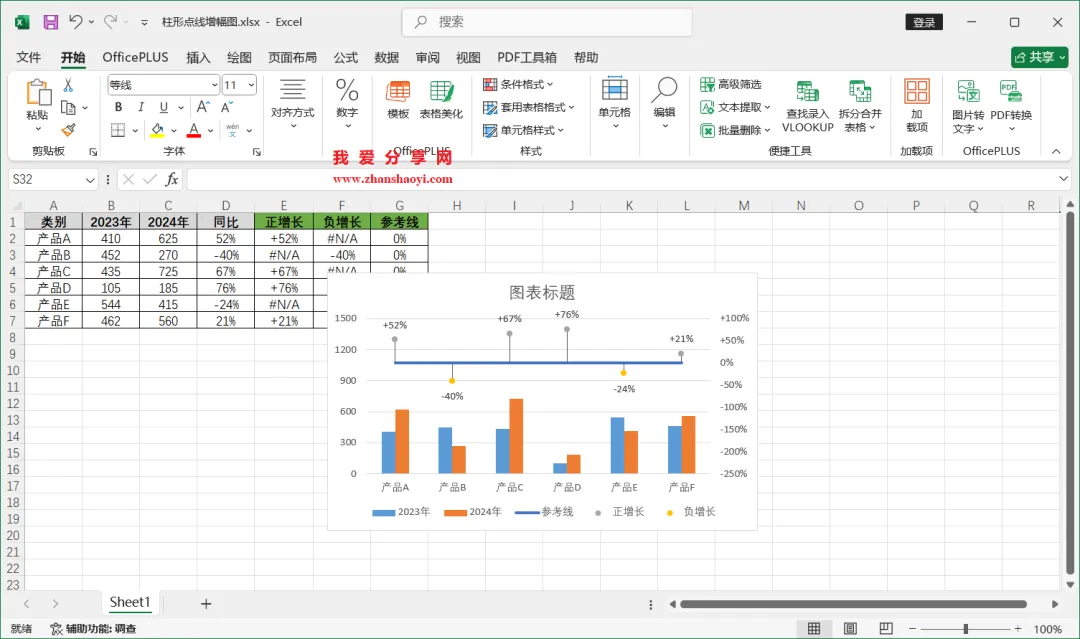This screenshot has height=639, width=1080.
Task: Switch to 插入 tab
Action: (x=198, y=57)
